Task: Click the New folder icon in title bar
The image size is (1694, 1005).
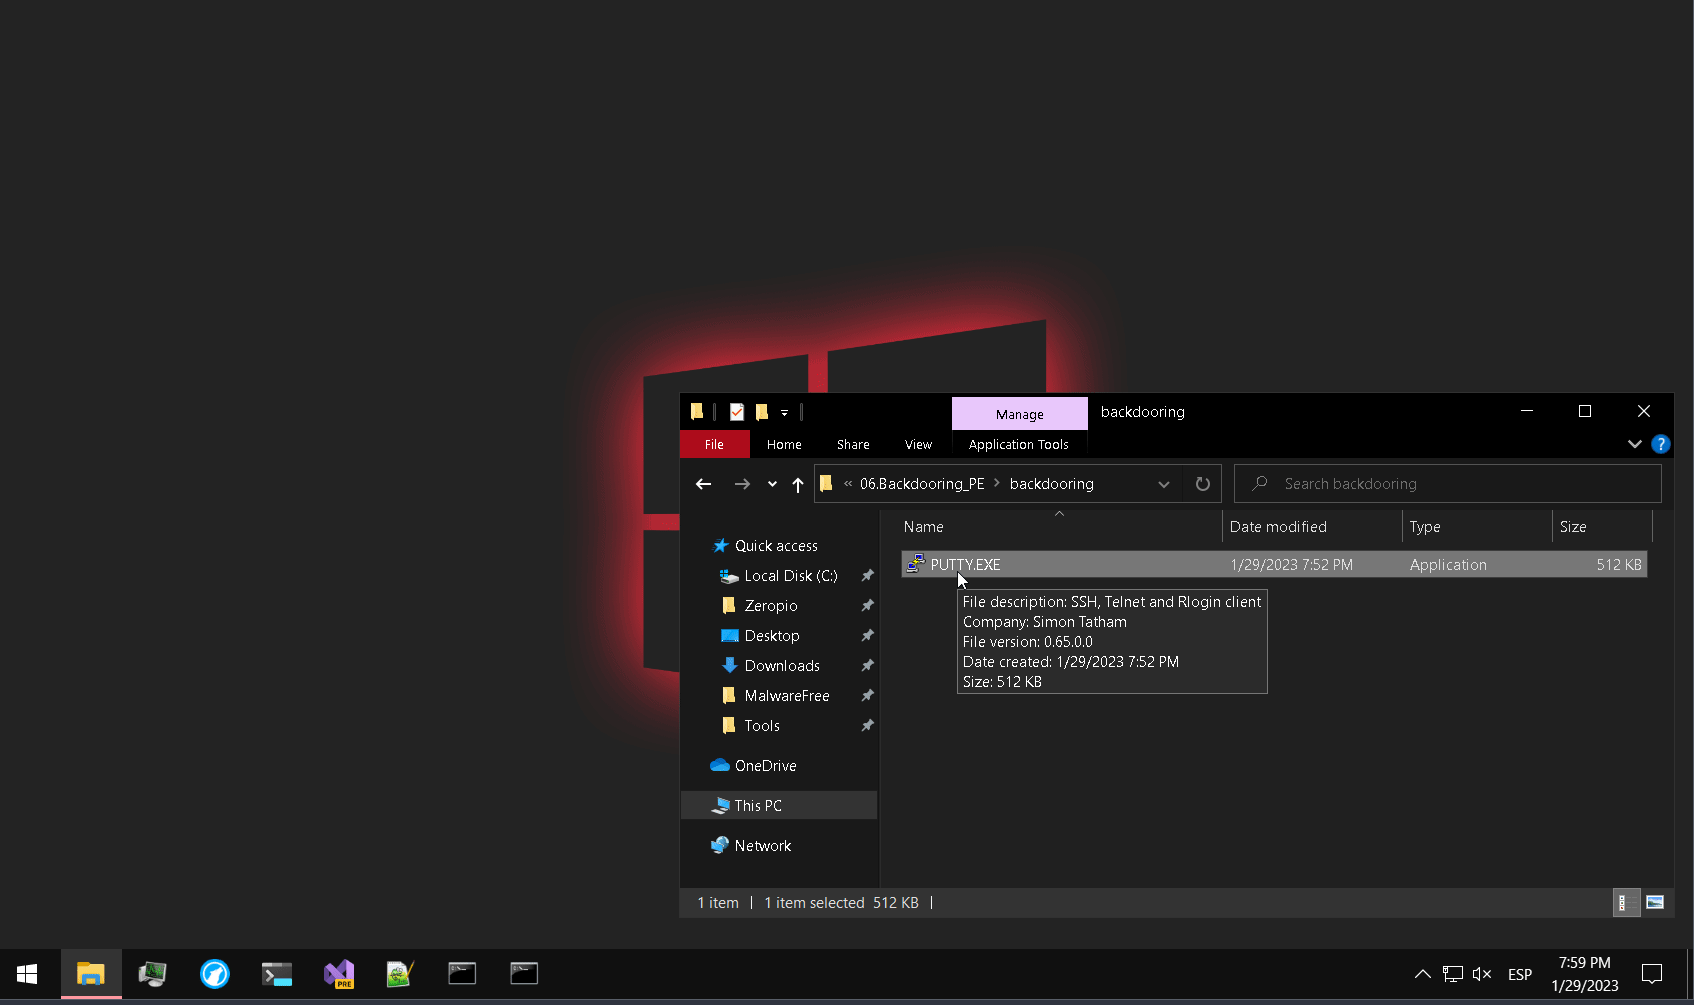Action: 762,412
